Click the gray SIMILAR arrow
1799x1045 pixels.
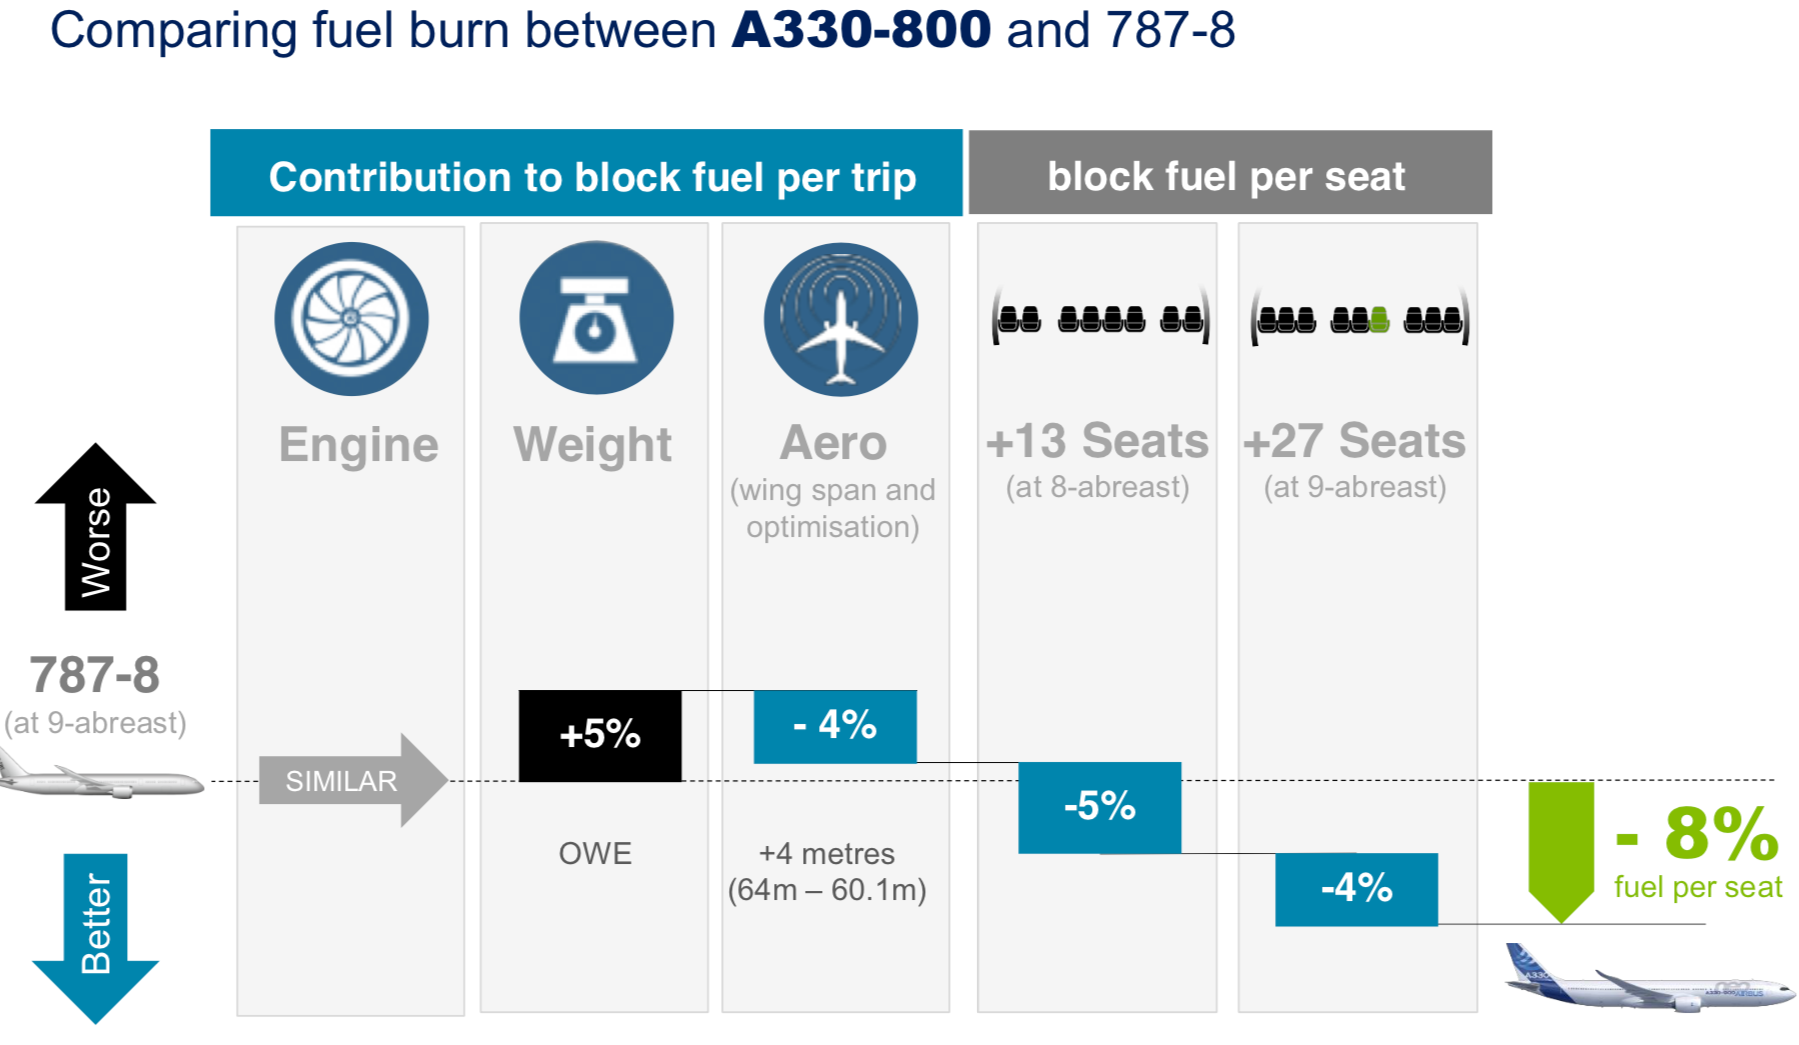[353, 780]
